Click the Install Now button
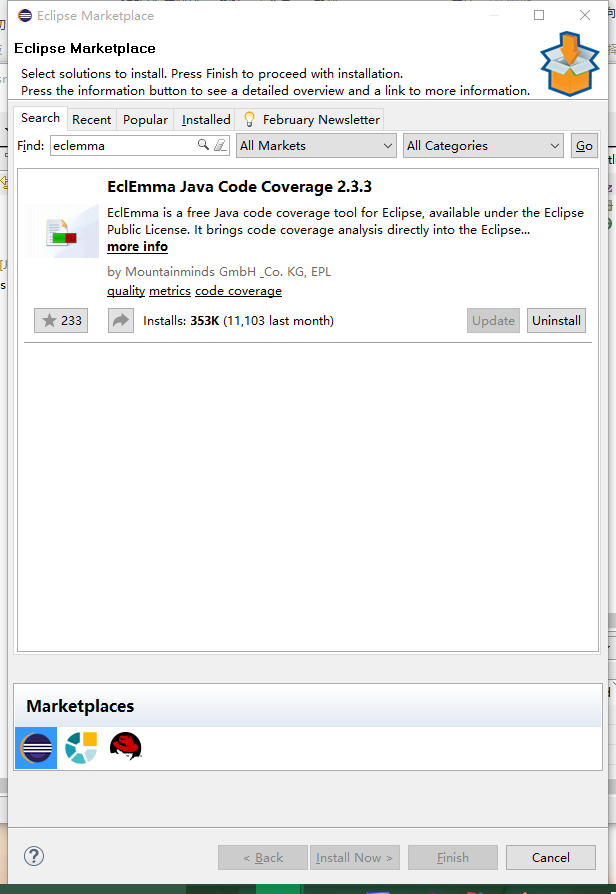This screenshot has height=894, width=616. [354, 858]
